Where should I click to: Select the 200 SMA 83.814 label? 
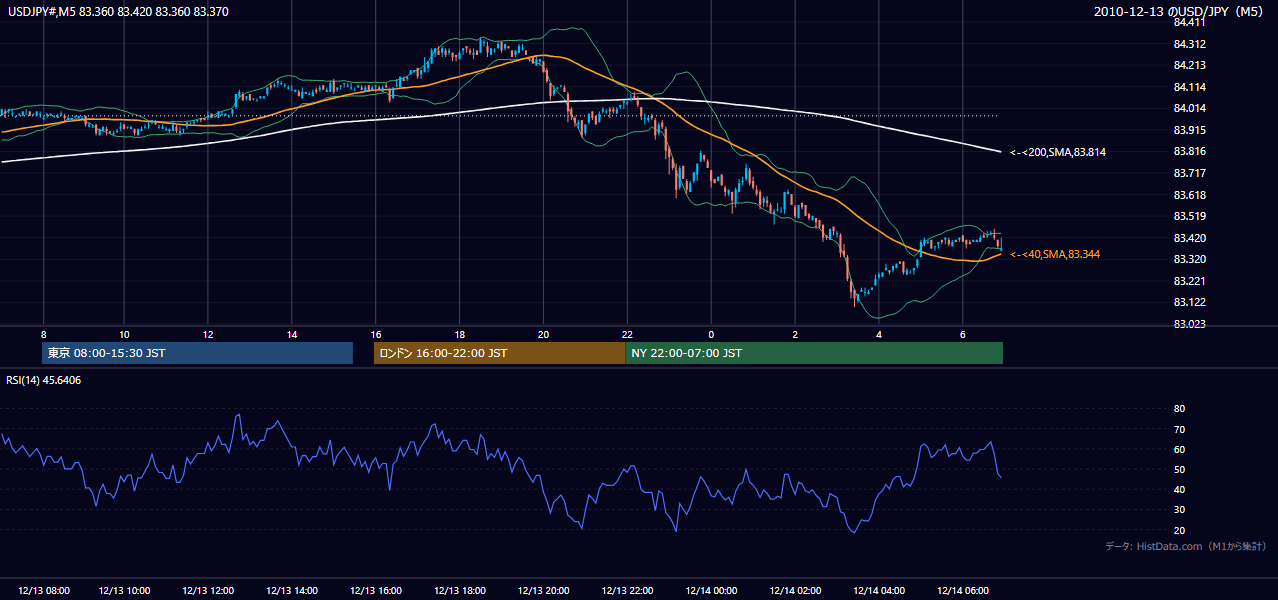click(x=1057, y=152)
